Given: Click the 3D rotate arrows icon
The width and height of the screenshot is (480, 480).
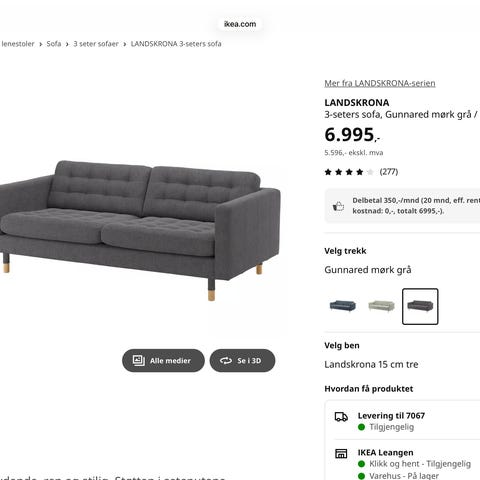Looking at the screenshot, I should point(226,361).
